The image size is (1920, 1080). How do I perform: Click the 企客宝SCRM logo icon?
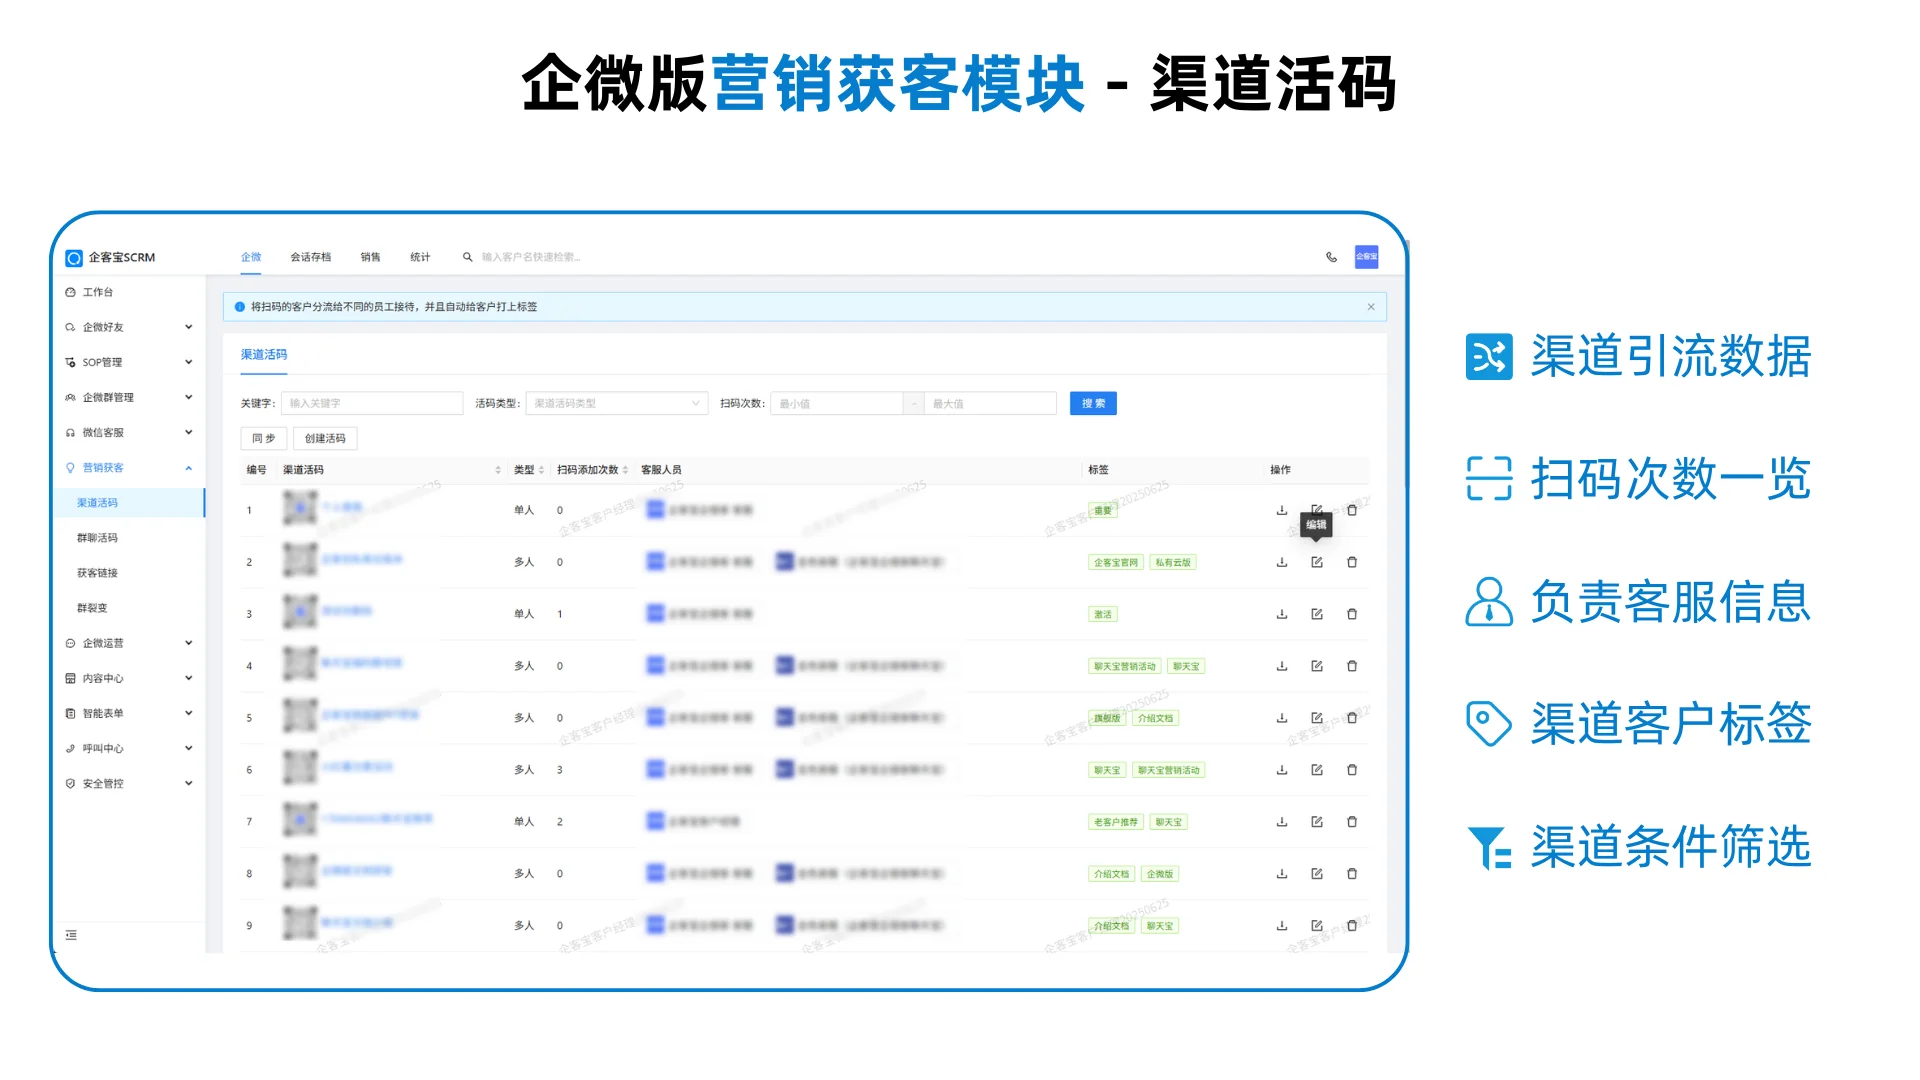point(74,258)
